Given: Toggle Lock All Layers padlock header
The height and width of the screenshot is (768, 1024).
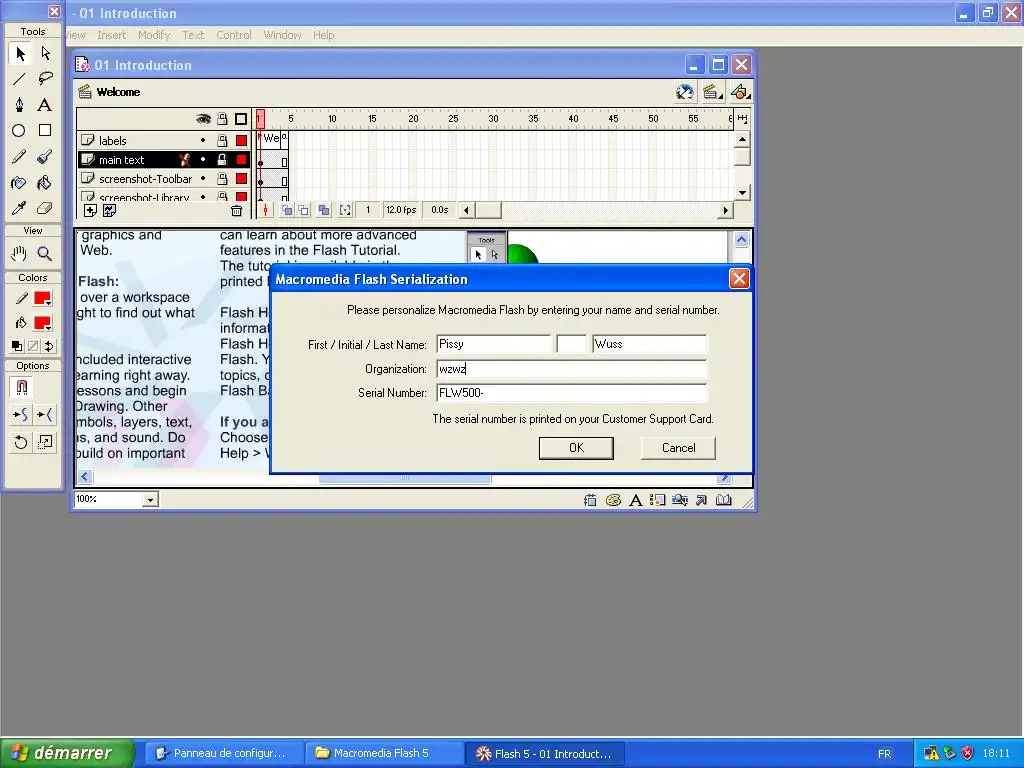Looking at the screenshot, I should [222, 119].
